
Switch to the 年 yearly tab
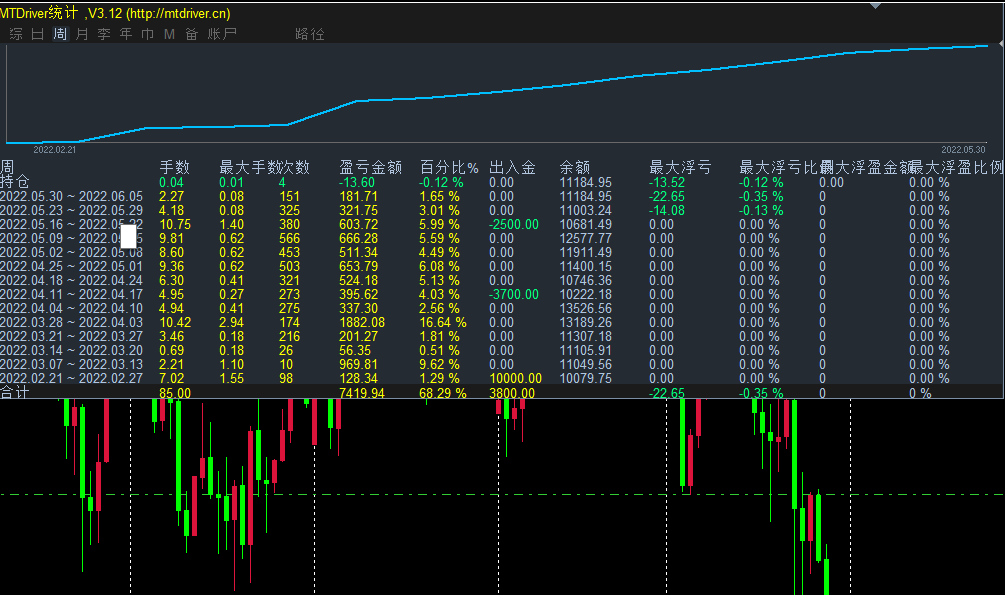coord(126,34)
